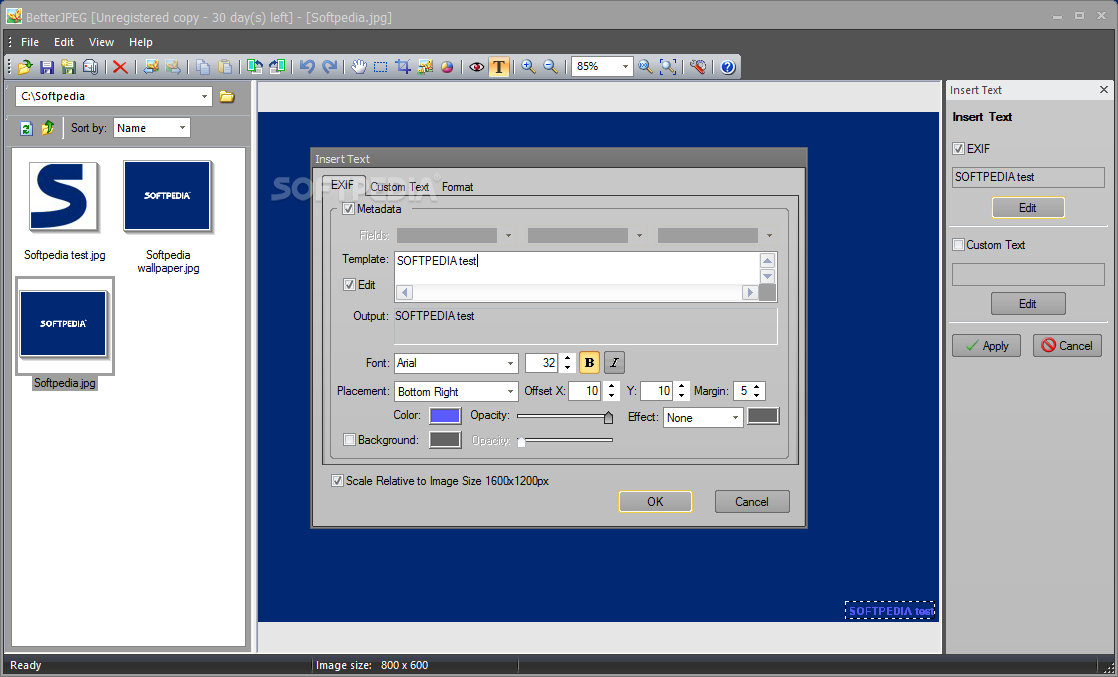
Task: Click the text Opacity slider handle
Action: point(608,417)
